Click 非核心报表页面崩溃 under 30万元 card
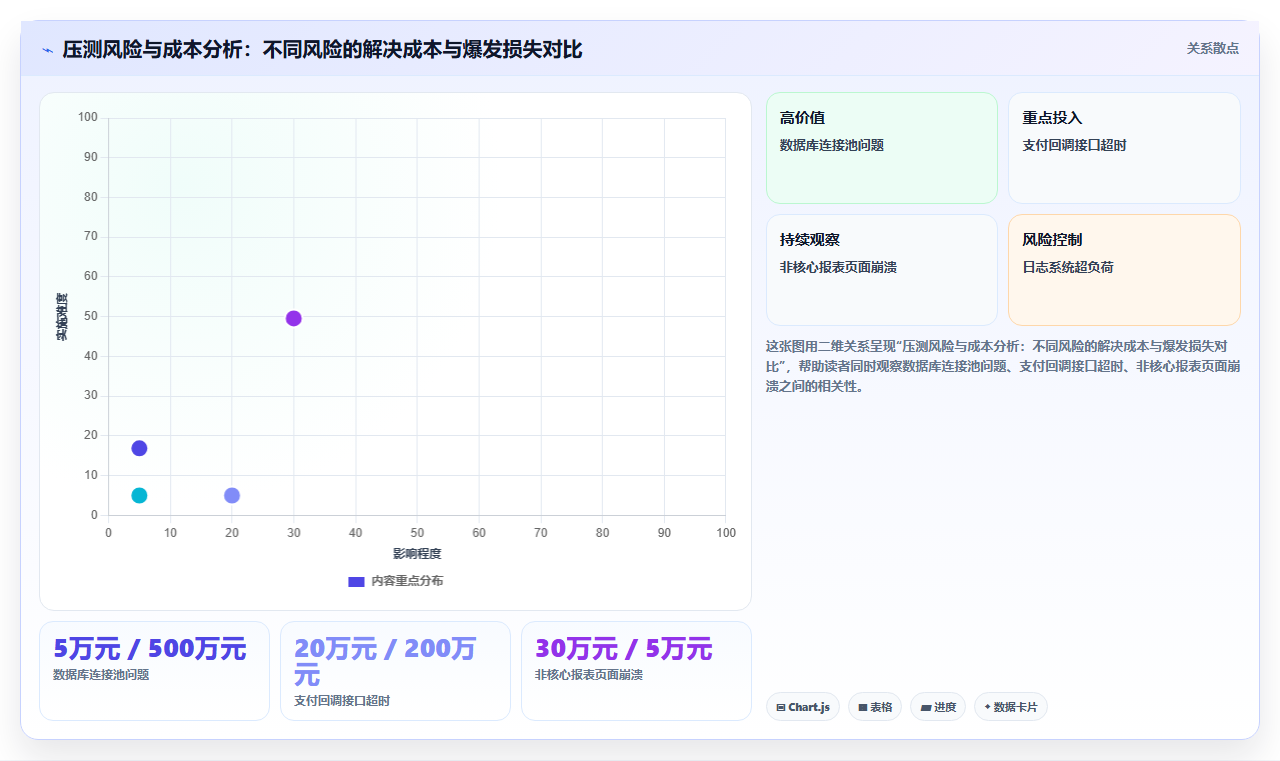The width and height of the screenshot is (1280, 761). 589,675
